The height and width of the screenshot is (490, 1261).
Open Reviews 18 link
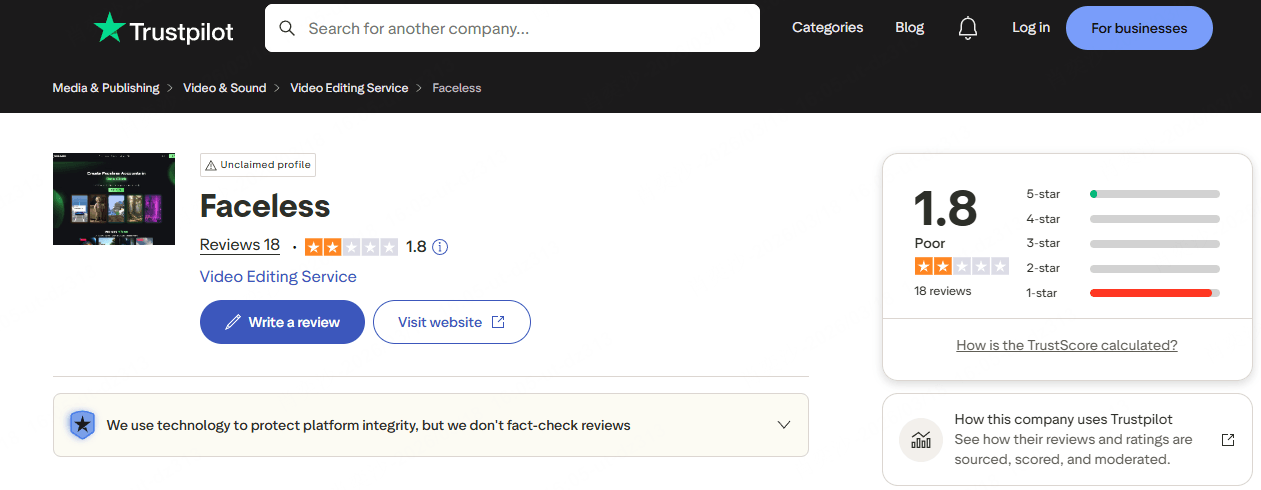[x=240, y=245]
